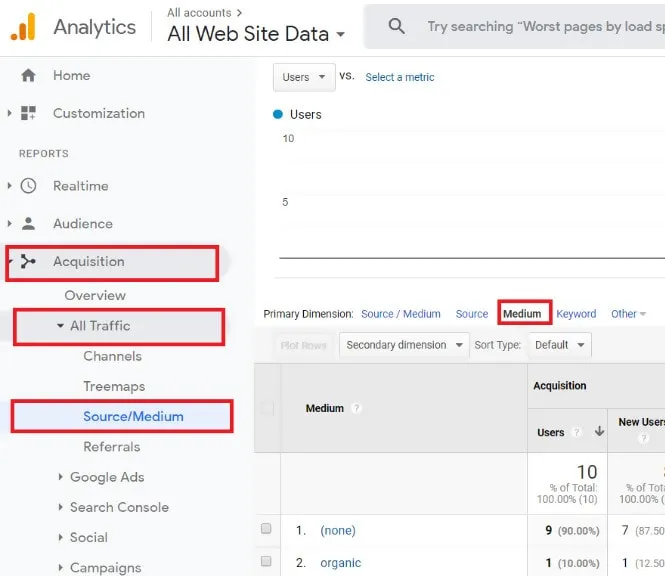665x576 pixels.
Task: Click the Select a metric link
Action: coord(399,77)
